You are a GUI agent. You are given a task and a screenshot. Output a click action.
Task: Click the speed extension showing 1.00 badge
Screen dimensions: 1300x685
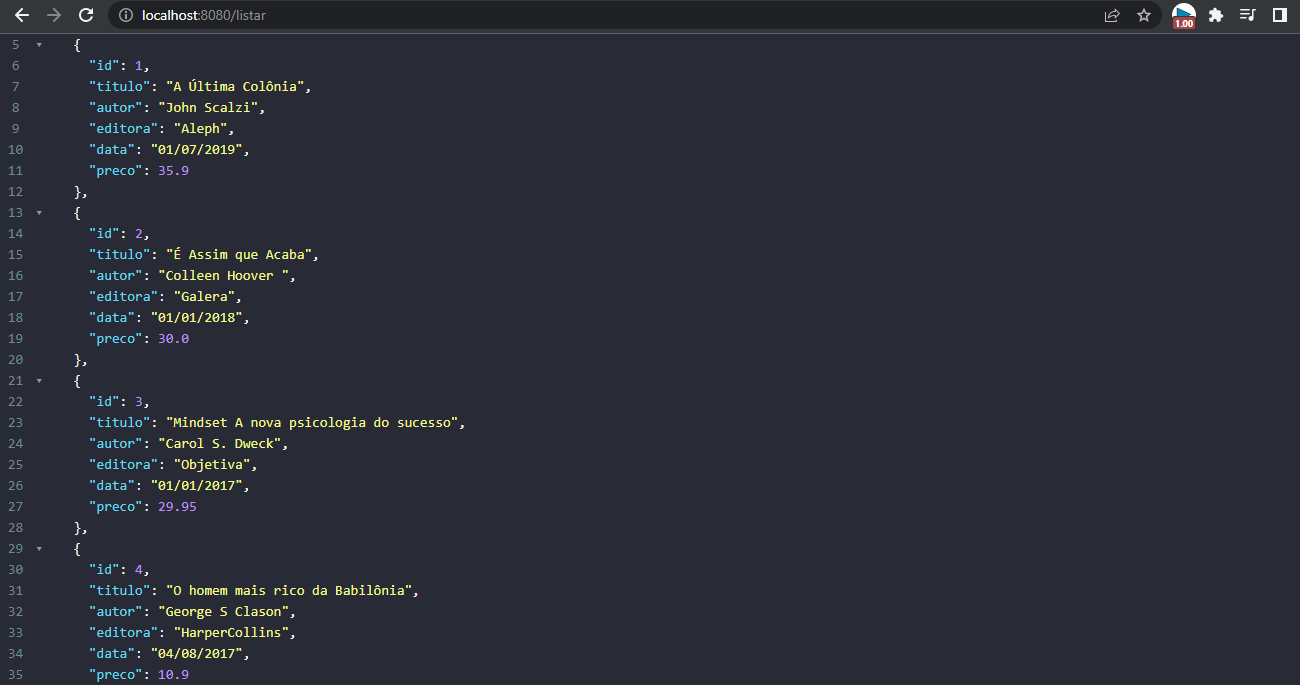(x=1183, y=16)
